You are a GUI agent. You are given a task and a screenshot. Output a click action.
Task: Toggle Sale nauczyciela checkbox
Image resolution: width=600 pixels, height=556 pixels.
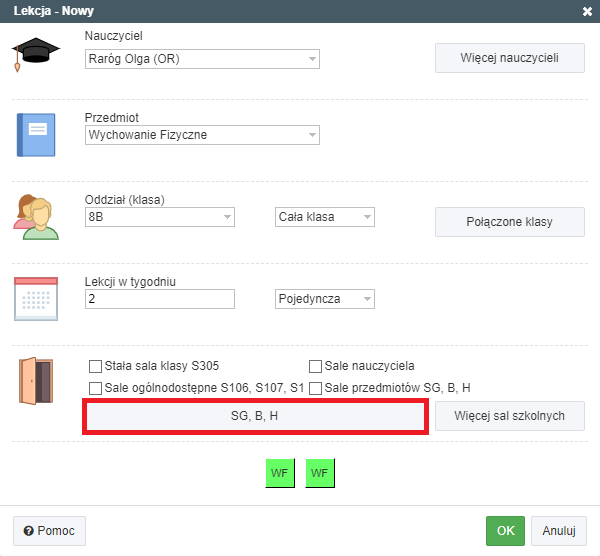pos(316,366)
